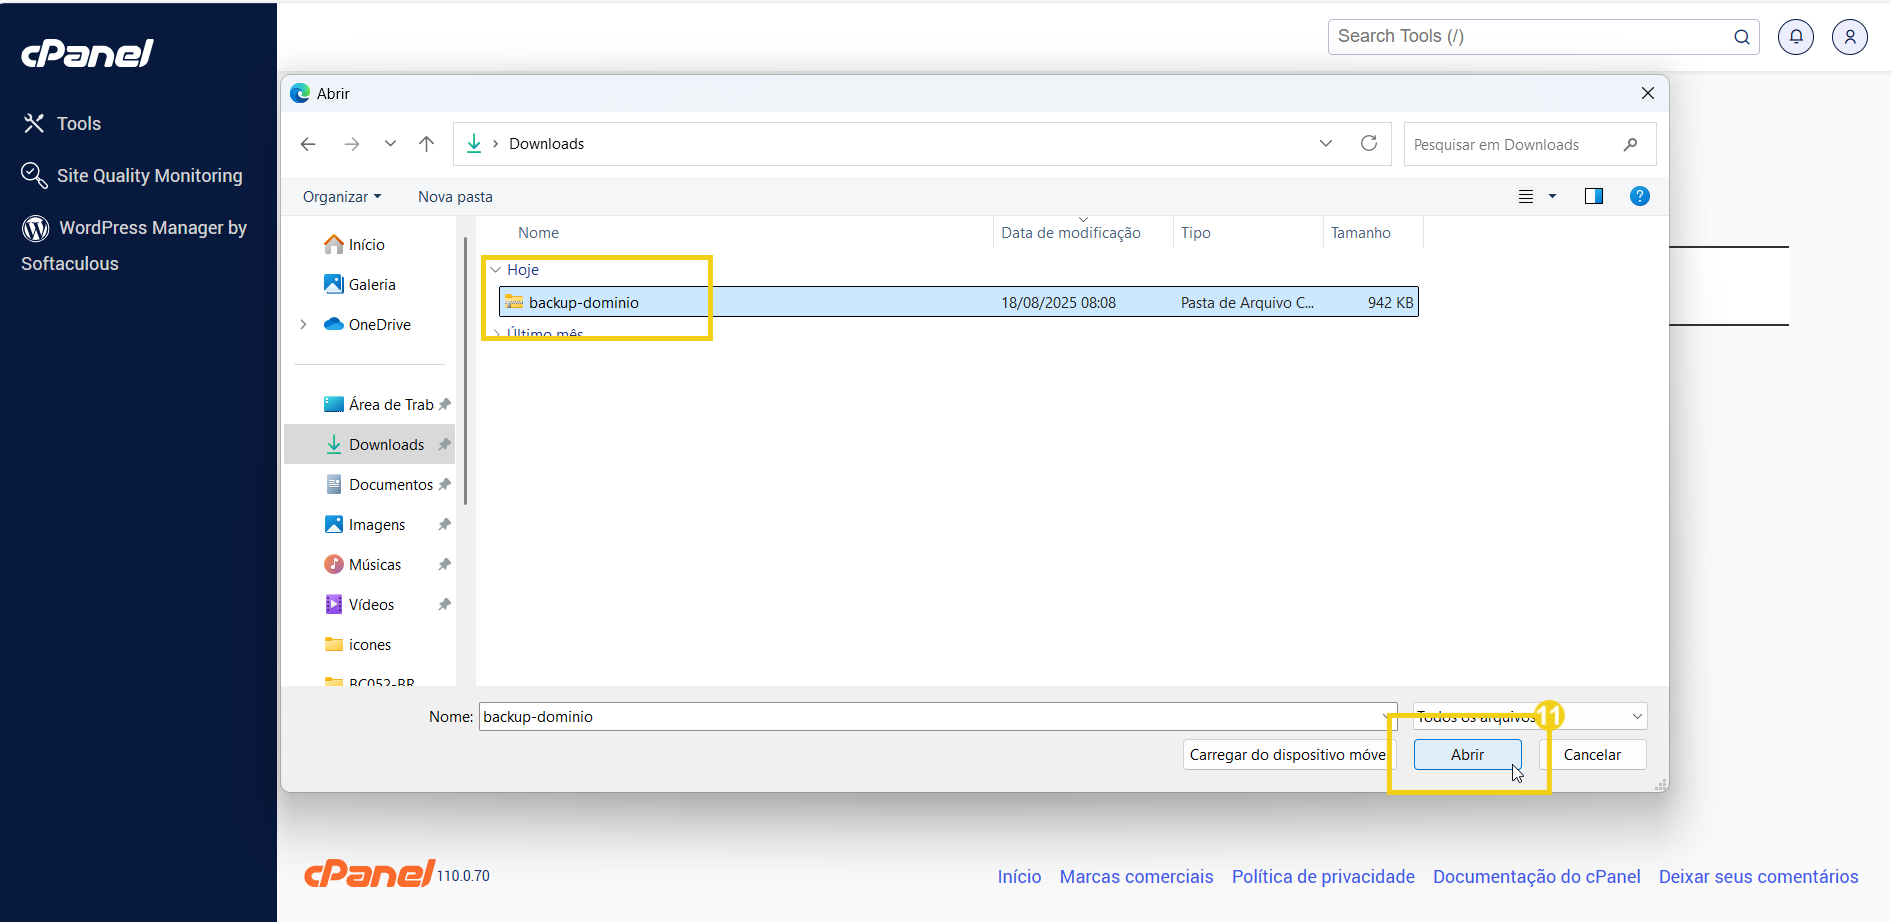Sort by the Tipo column header
This screenshot has width=1891, height=922.
[x=1196, y=233]
